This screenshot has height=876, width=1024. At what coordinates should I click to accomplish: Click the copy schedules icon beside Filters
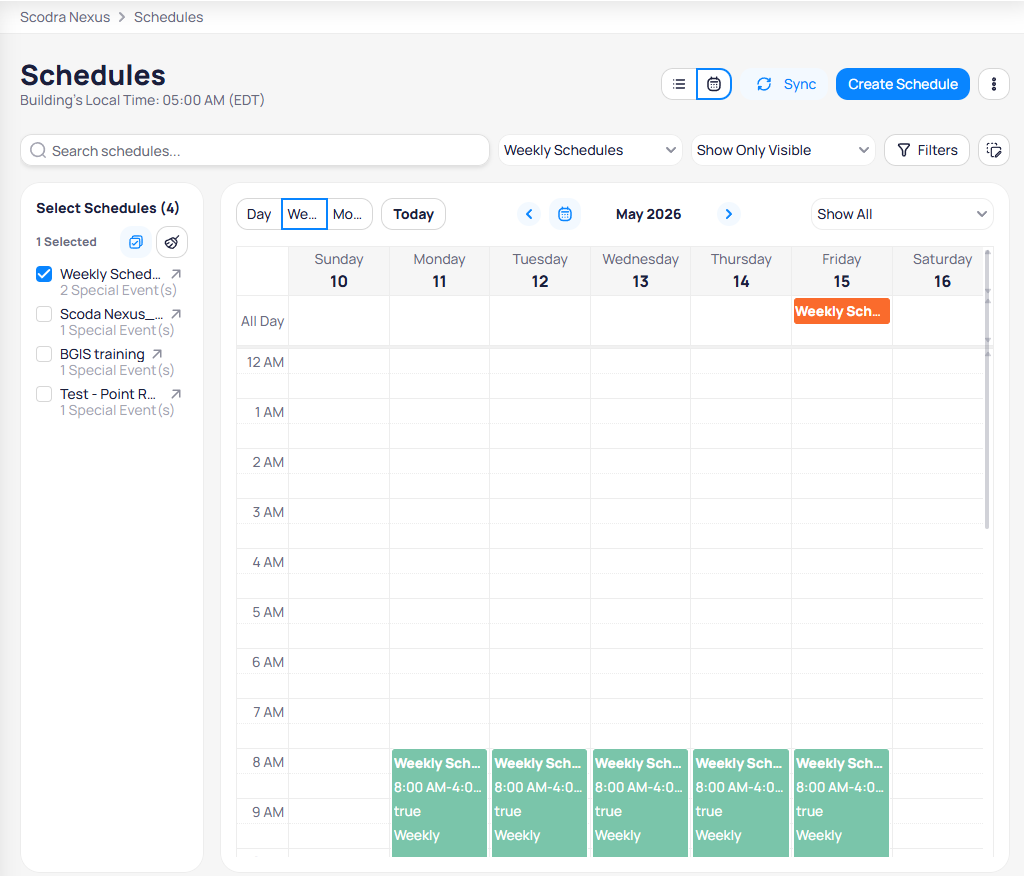pos(994,150)
